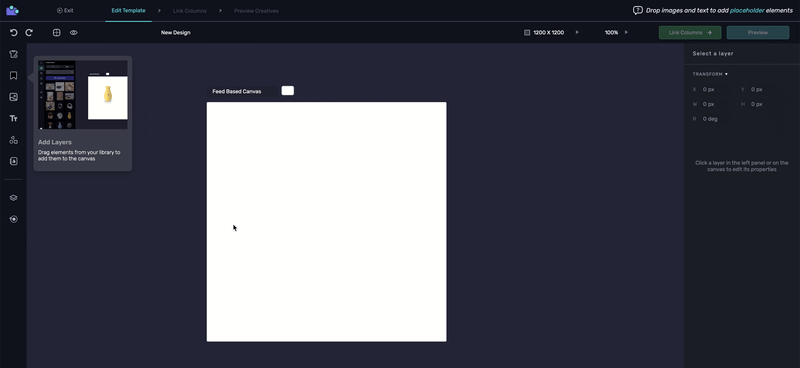
Task: Click the New Design title field
Action: point(176,33)
